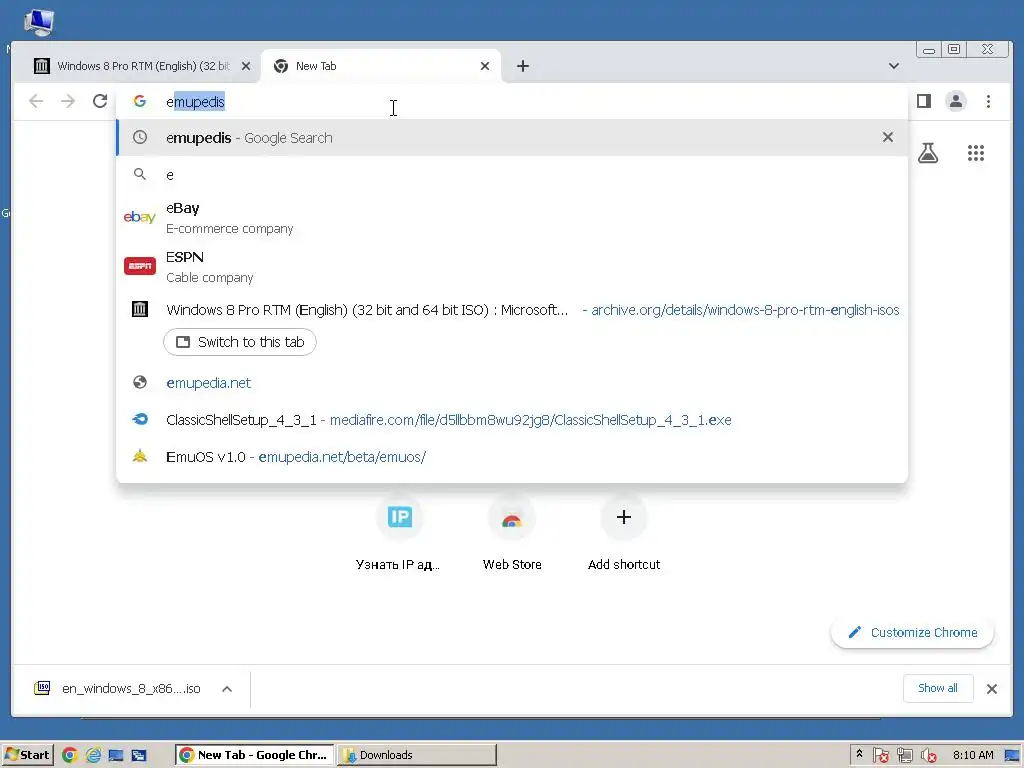
Task: Reload the page with the refresh icon
Action: tap(100, 101)
